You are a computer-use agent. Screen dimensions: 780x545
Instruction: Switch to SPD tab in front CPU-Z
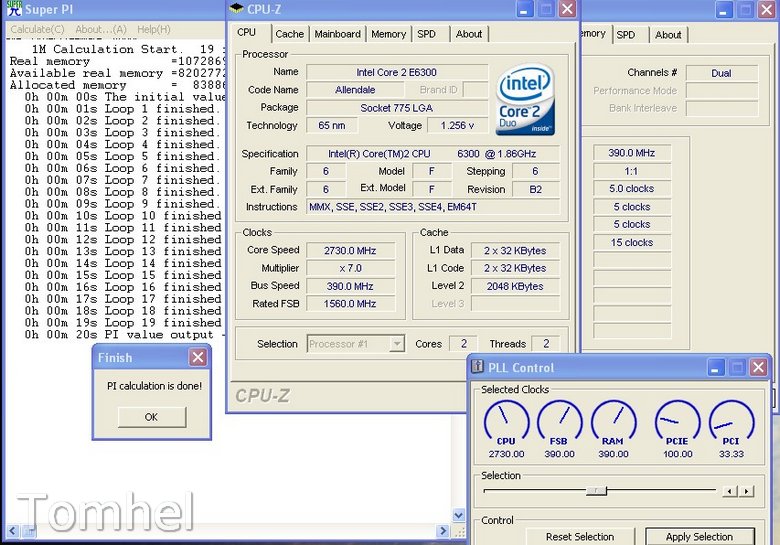(x=427, y=34)
